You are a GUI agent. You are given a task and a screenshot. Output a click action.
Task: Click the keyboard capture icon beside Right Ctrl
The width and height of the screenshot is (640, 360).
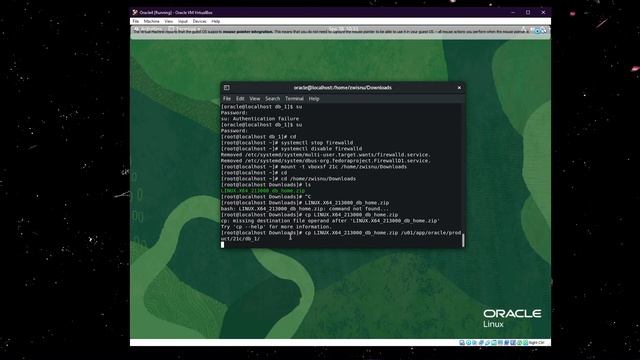point(525,342)
